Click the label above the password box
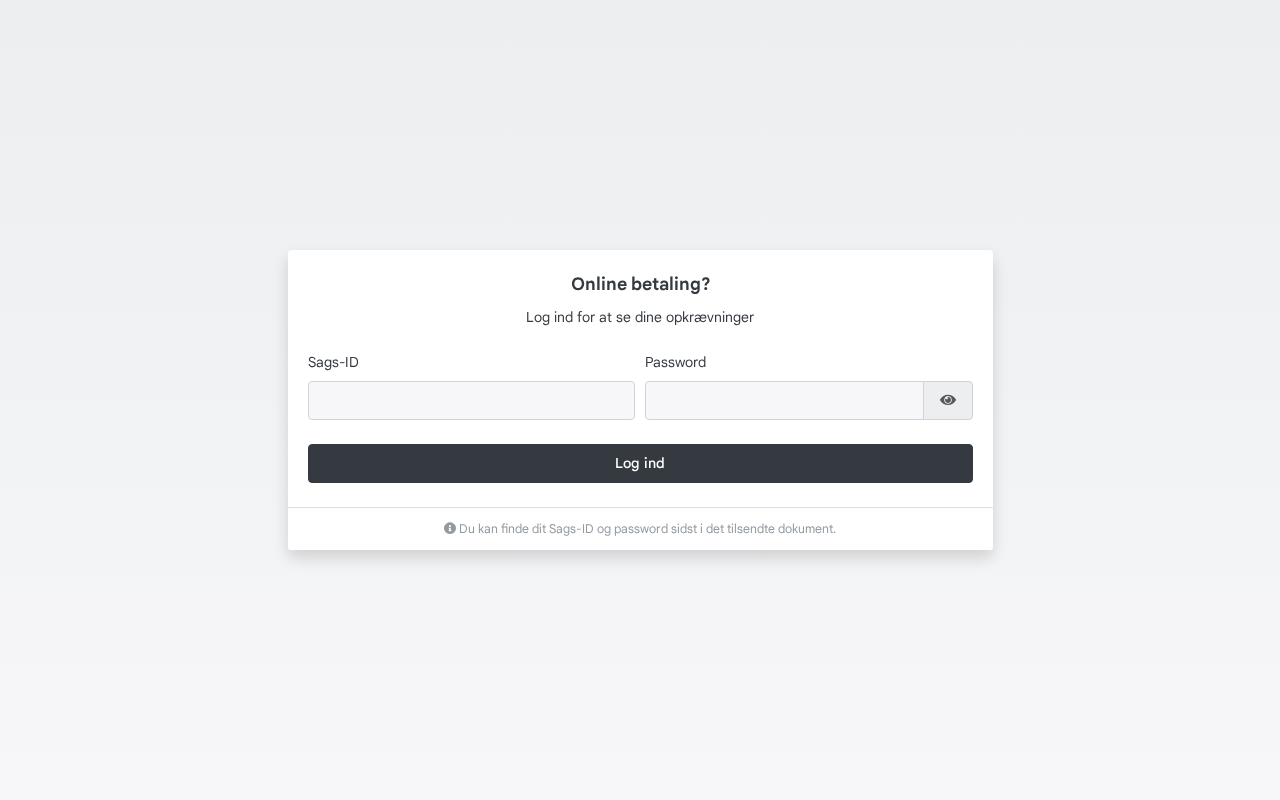This screenshot has width=1280, height=800. coord(675,362)
